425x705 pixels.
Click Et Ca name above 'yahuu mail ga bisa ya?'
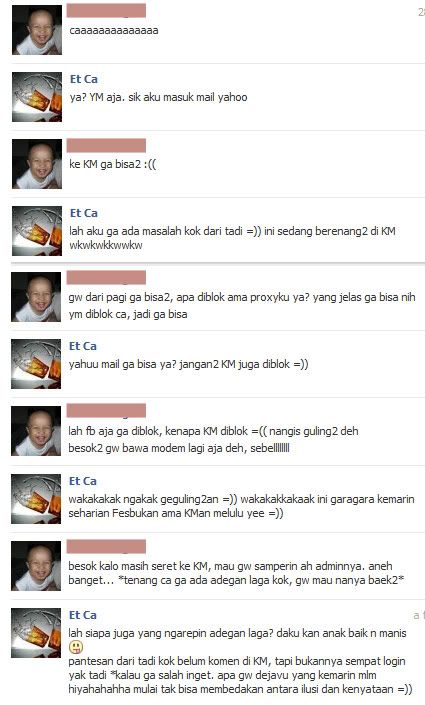pyautogui.click(x=83, y=346)
